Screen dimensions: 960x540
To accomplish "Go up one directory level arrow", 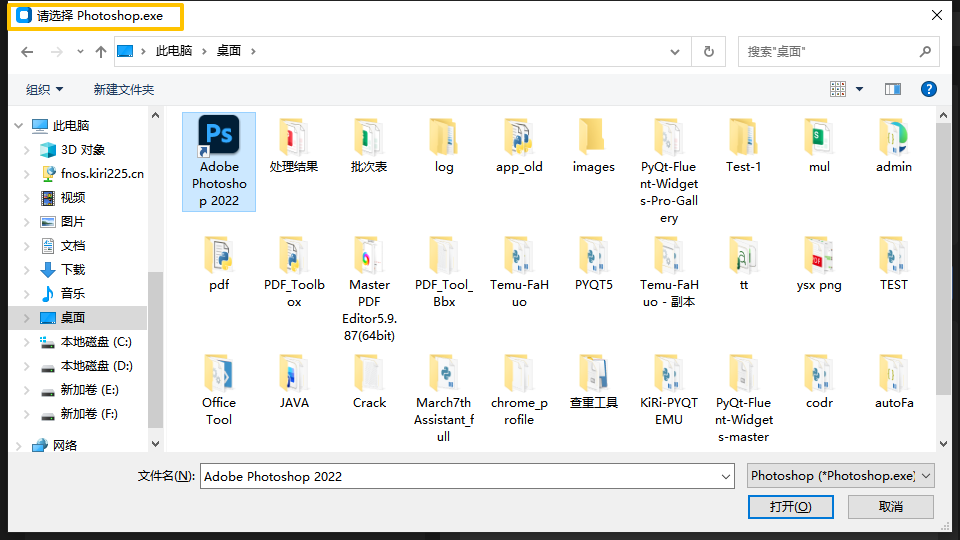I will point(100,51).
